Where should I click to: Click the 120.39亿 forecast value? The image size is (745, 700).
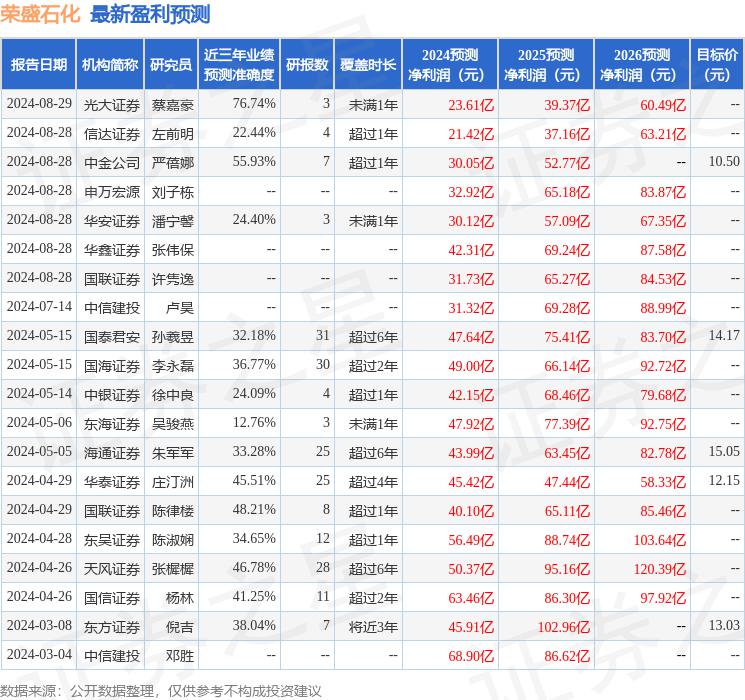(x=660, y=569)
